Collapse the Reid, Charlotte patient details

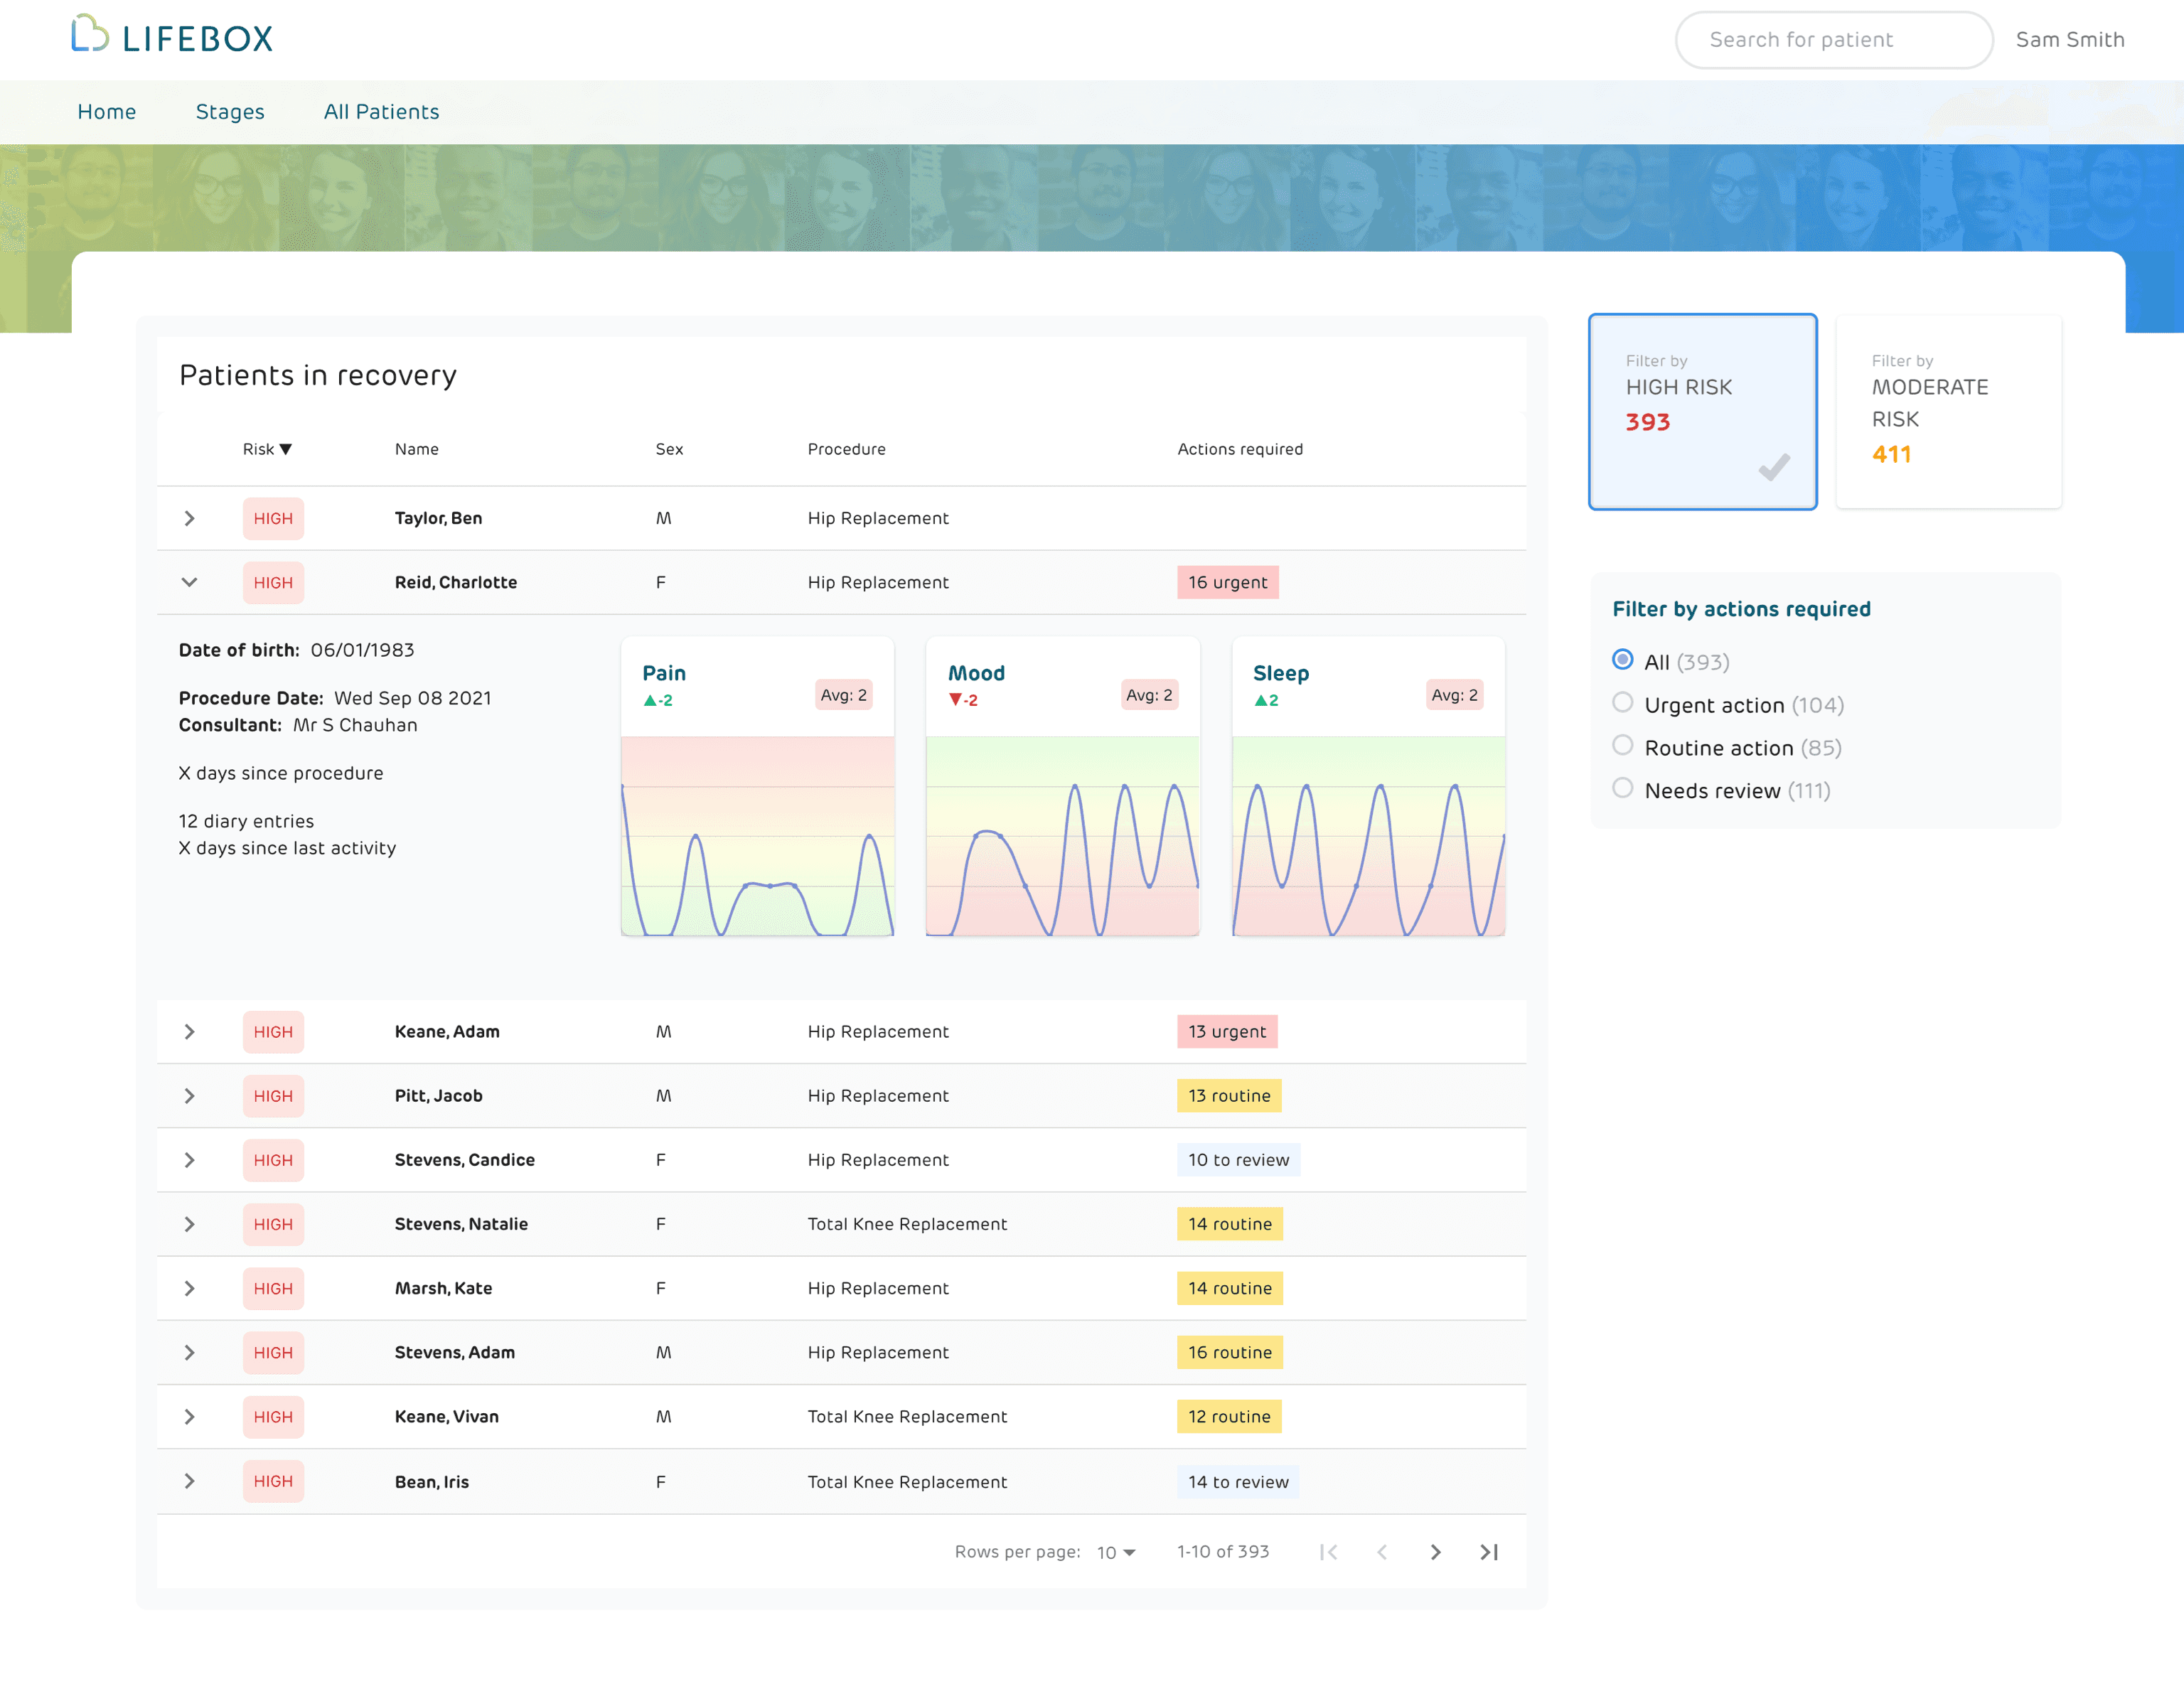pyautogui.click(x=189, y=582)
